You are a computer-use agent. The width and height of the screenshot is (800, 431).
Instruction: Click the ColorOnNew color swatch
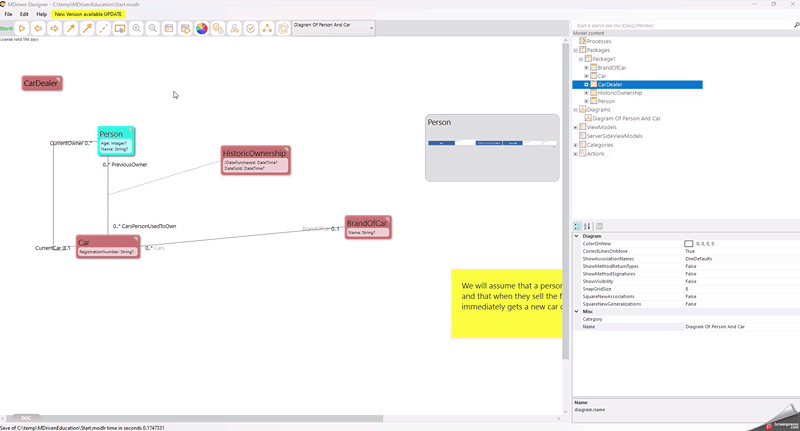click(689, 244)
